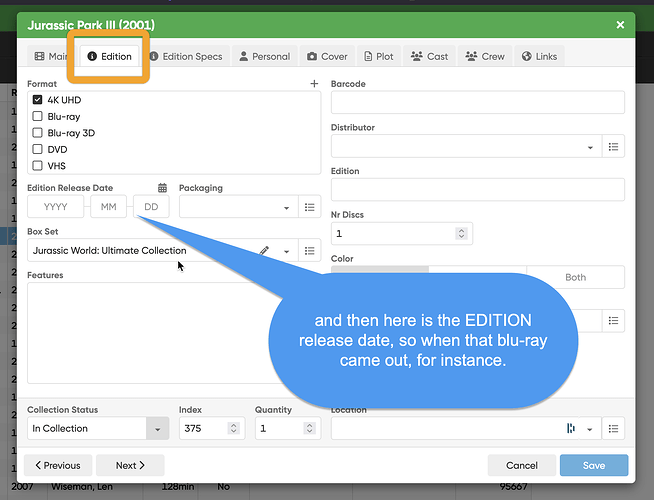Open the Distributor list manager icon
654x500 pixels.
point(614,147)
